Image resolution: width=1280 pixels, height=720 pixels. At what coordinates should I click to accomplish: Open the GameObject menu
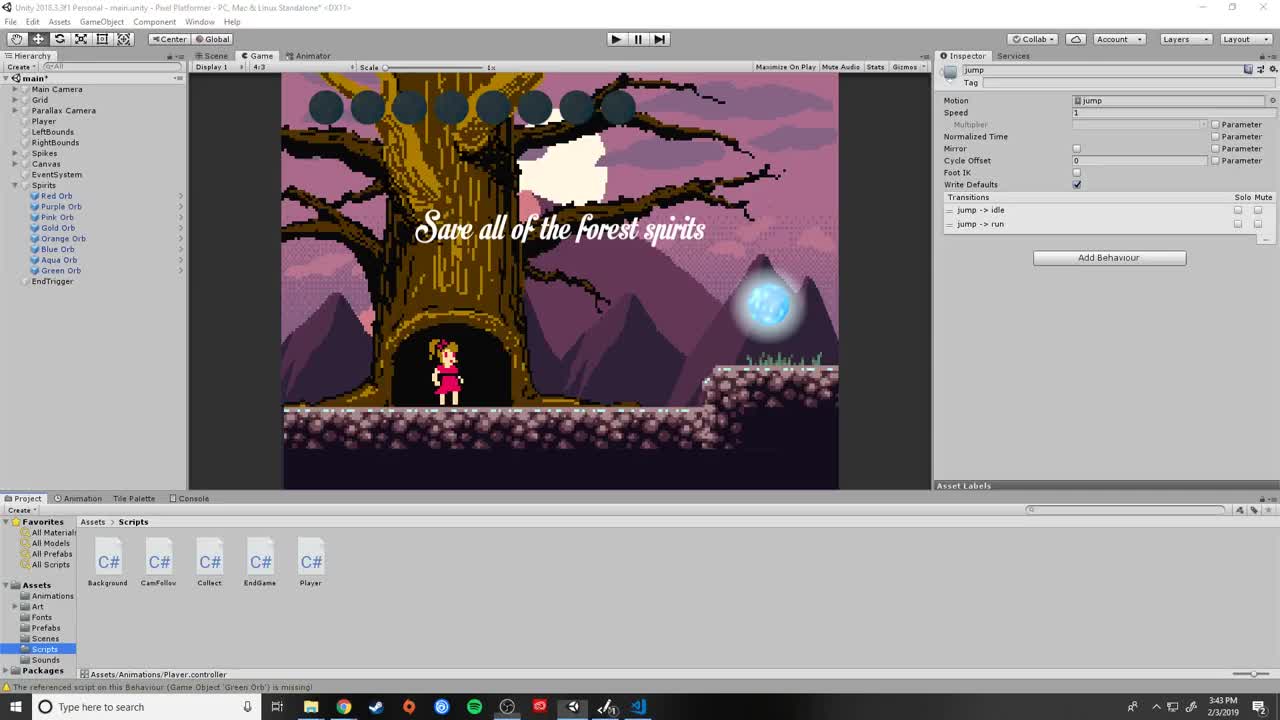102,21
